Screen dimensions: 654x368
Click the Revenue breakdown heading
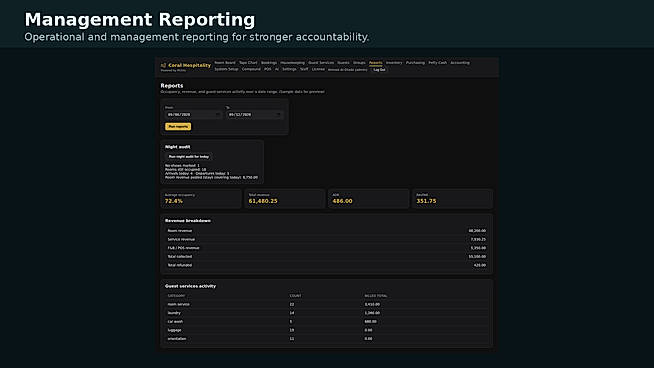pyautogui.click(x=188, y=221)
